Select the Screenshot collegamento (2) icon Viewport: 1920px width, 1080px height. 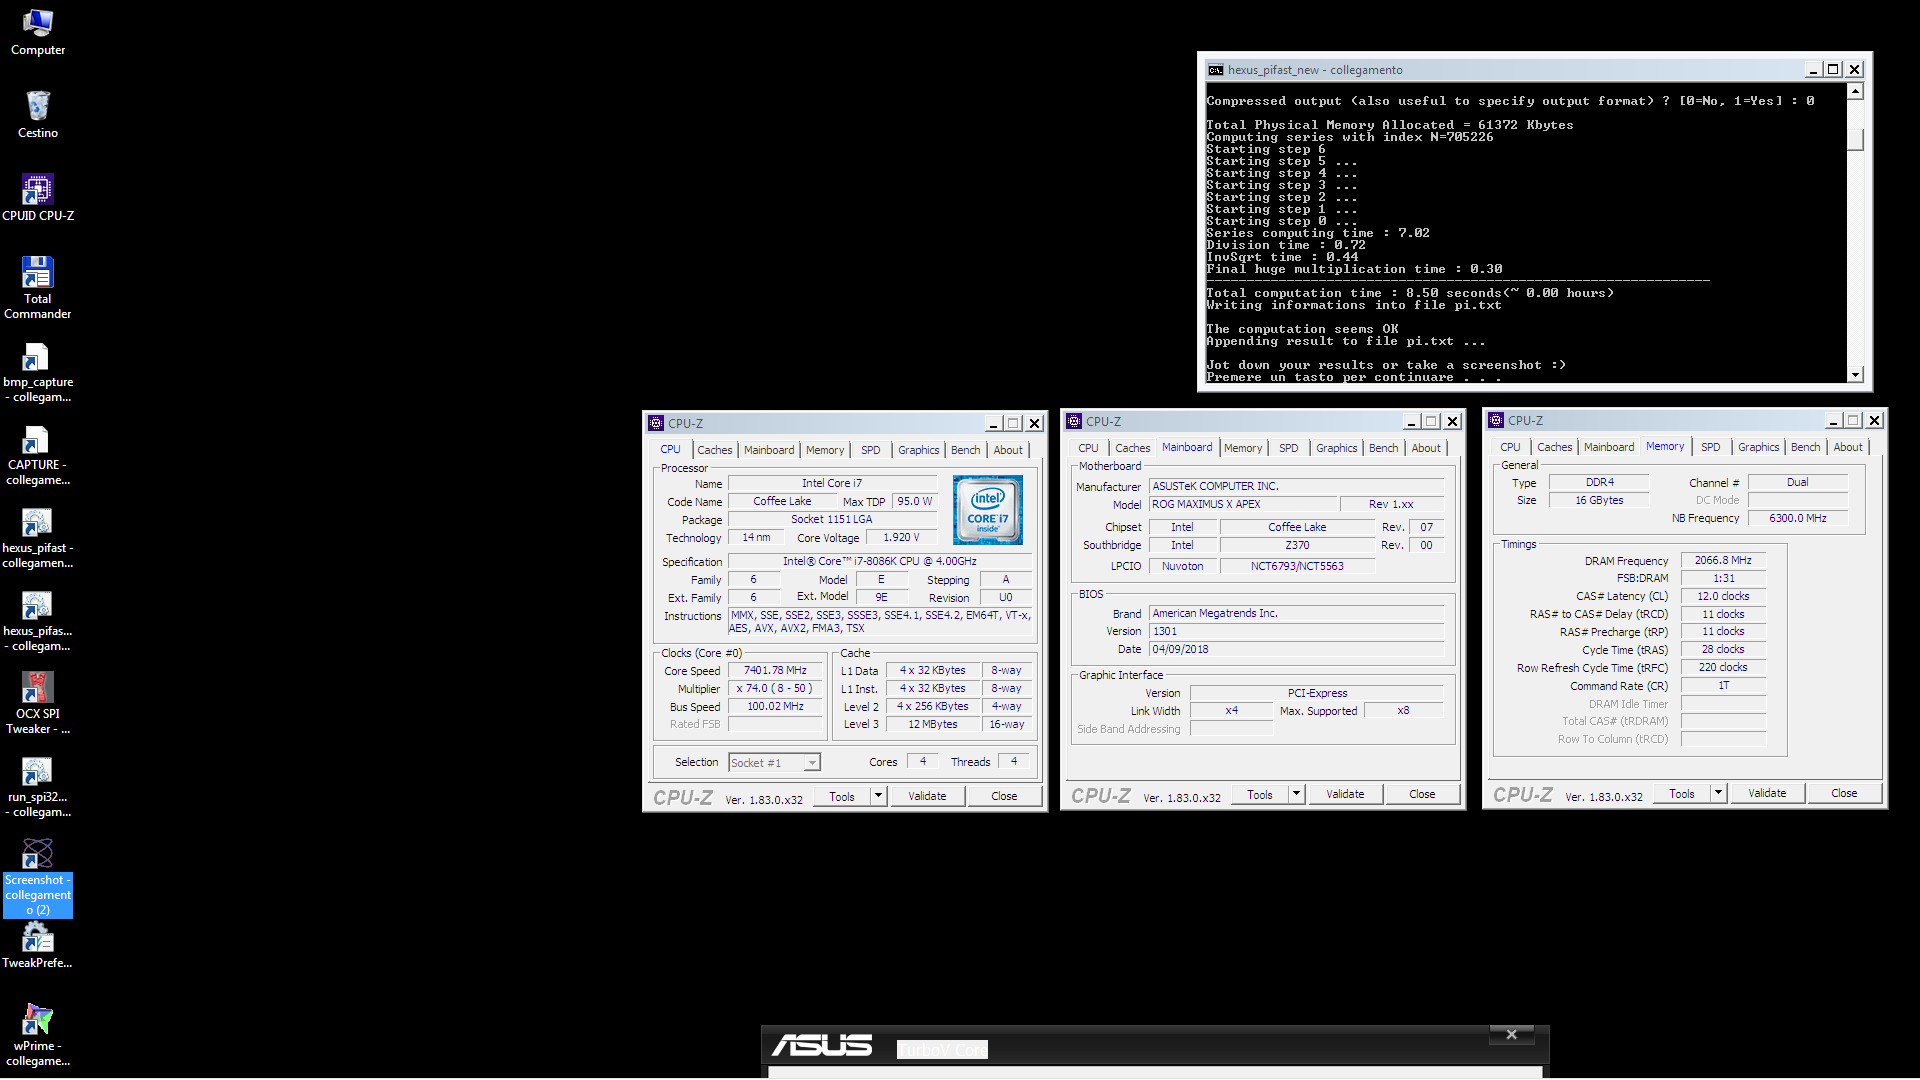pyautogui.click(x=38, y=877)
